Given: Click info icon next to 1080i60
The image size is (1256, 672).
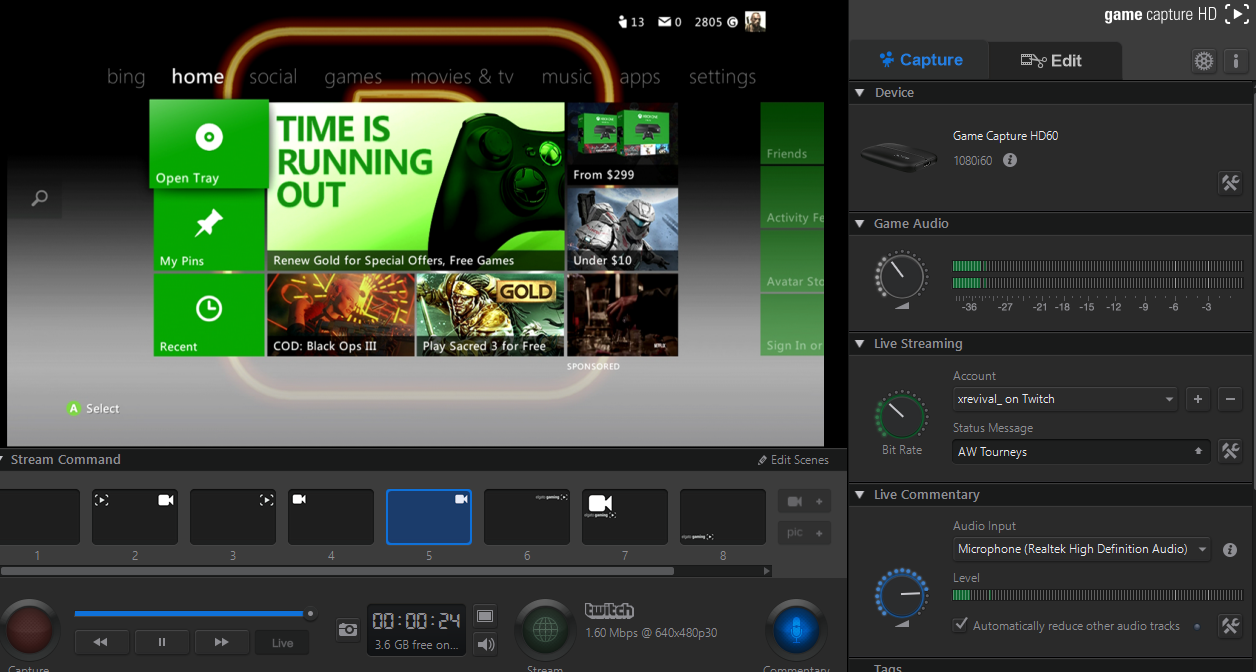Looking at the screenshot, I should pos(1010,160).
